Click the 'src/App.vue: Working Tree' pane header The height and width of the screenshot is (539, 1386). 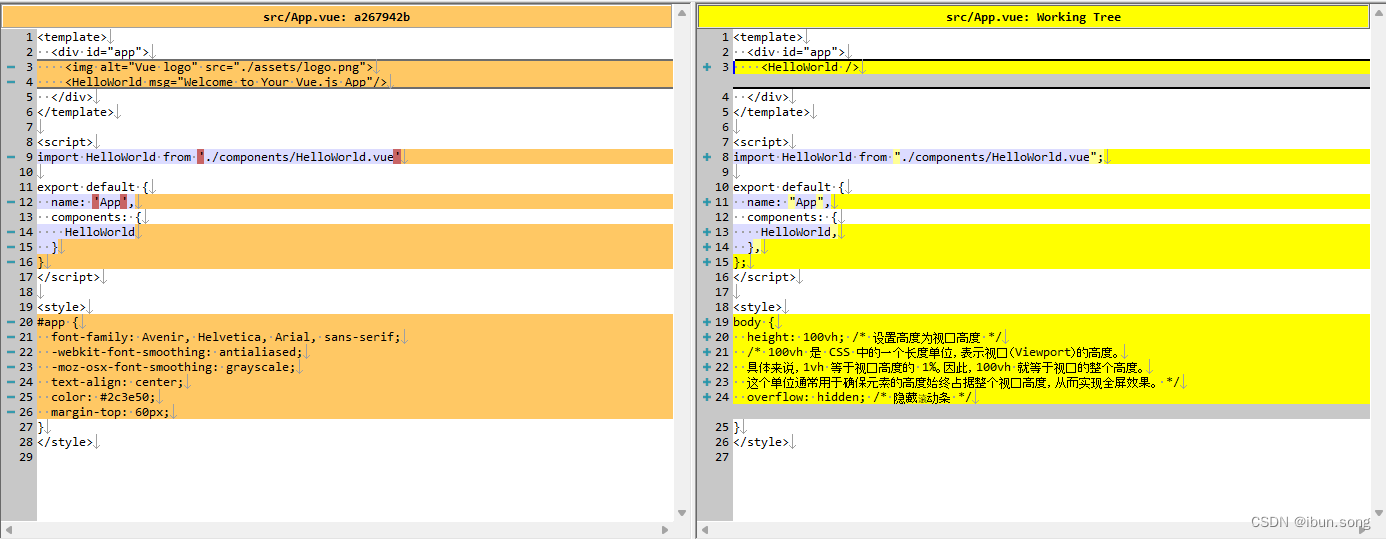1033,17
